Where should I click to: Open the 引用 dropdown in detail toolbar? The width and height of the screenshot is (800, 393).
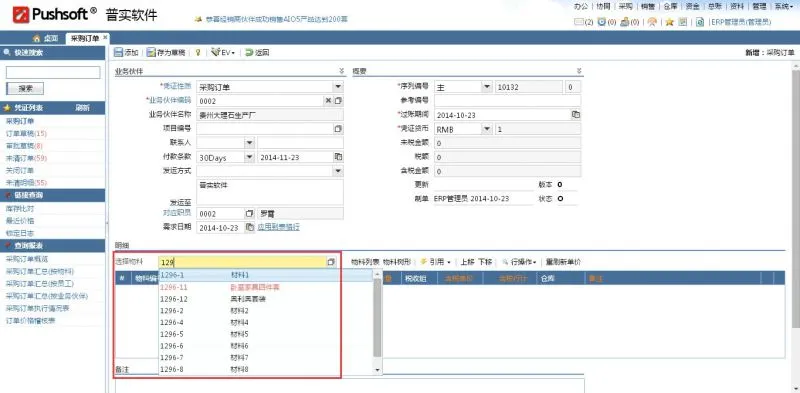(436, 262)
